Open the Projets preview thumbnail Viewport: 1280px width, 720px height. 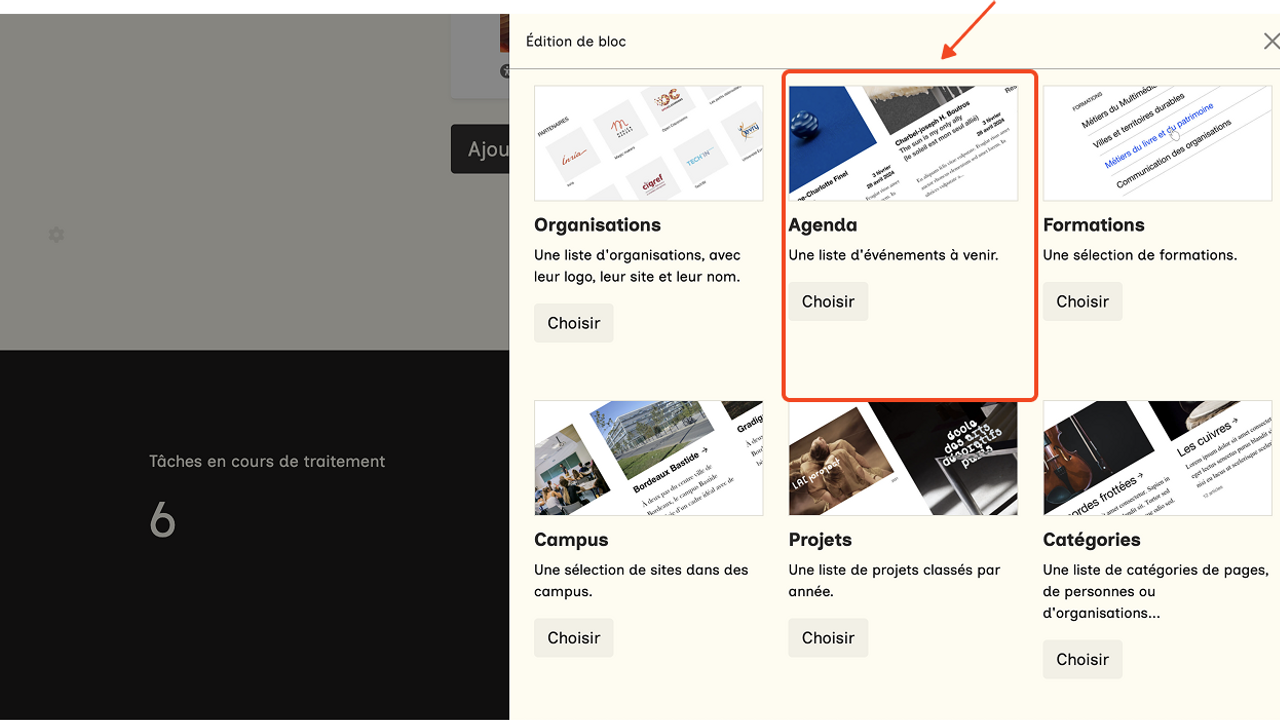point(902,458)
